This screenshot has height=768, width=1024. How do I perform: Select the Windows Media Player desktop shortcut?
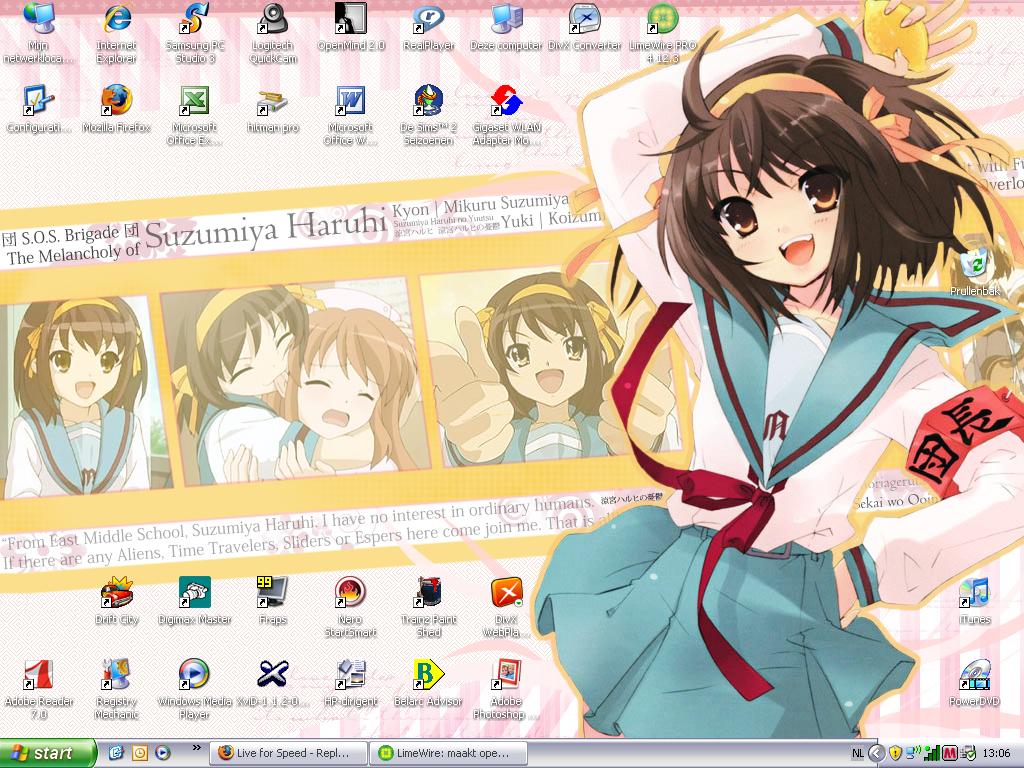click(x=195, y=688)
